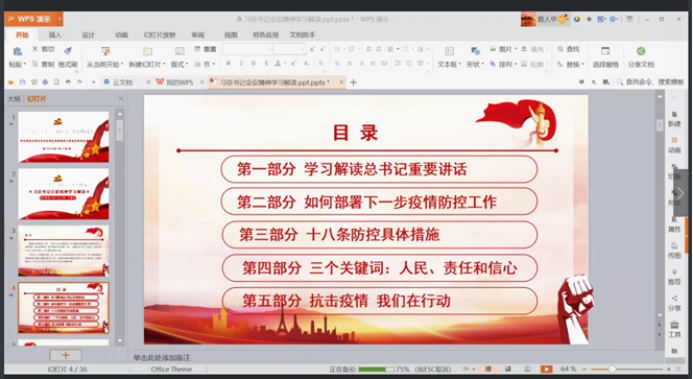Toggle Bold formatting button
Viewport: 693px width, 379px height.
(228, 64)
